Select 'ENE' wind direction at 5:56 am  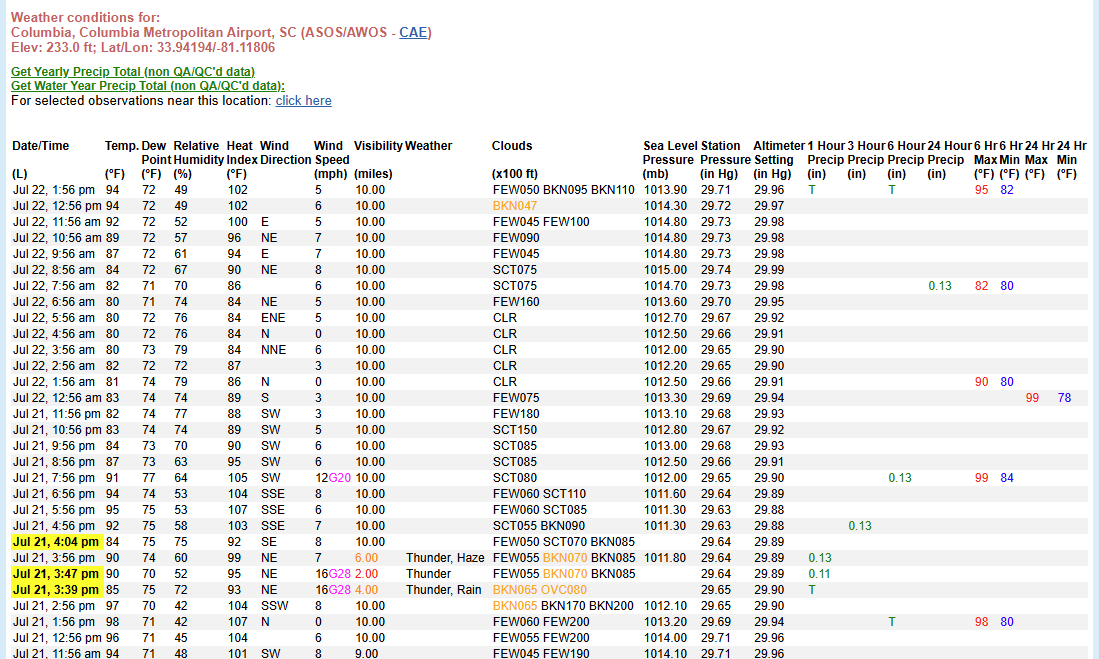pos(273,318)
